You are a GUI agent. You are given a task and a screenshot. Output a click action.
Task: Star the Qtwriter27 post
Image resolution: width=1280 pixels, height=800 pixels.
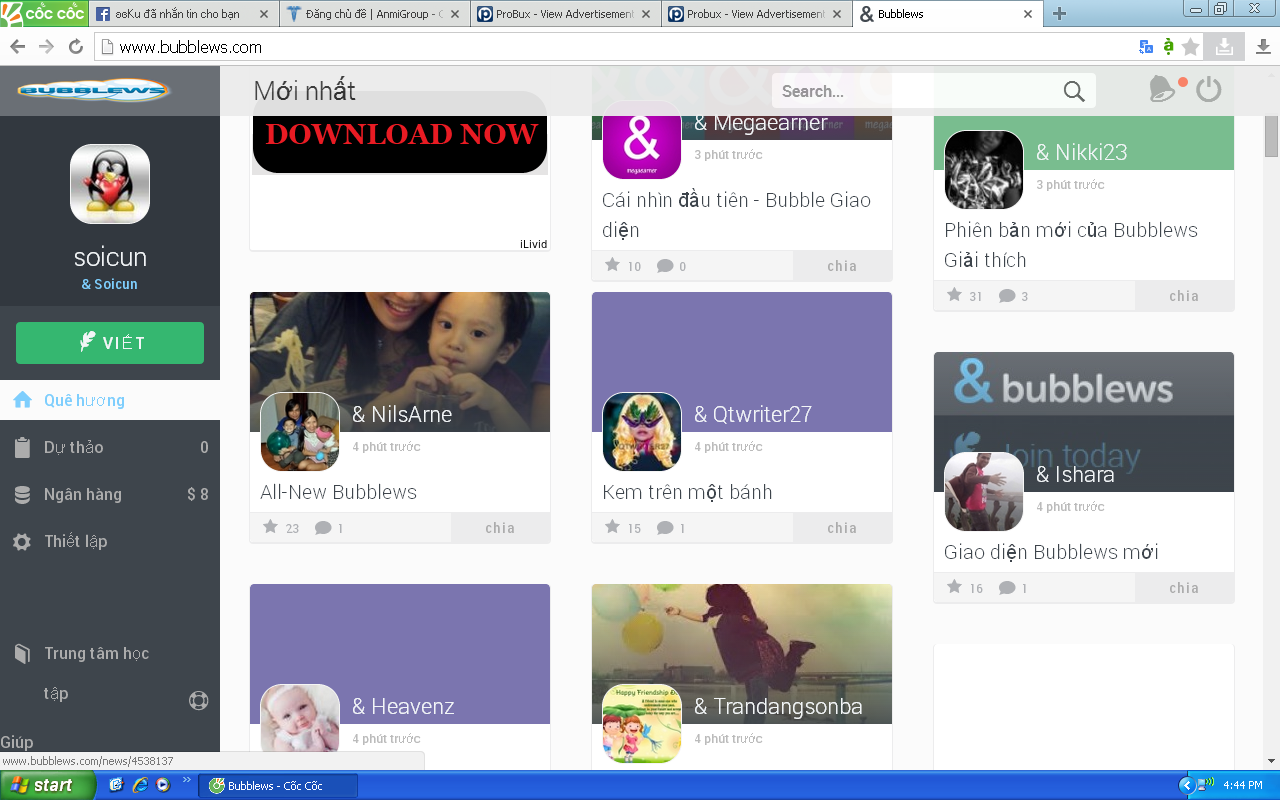(x=612, y=527)
